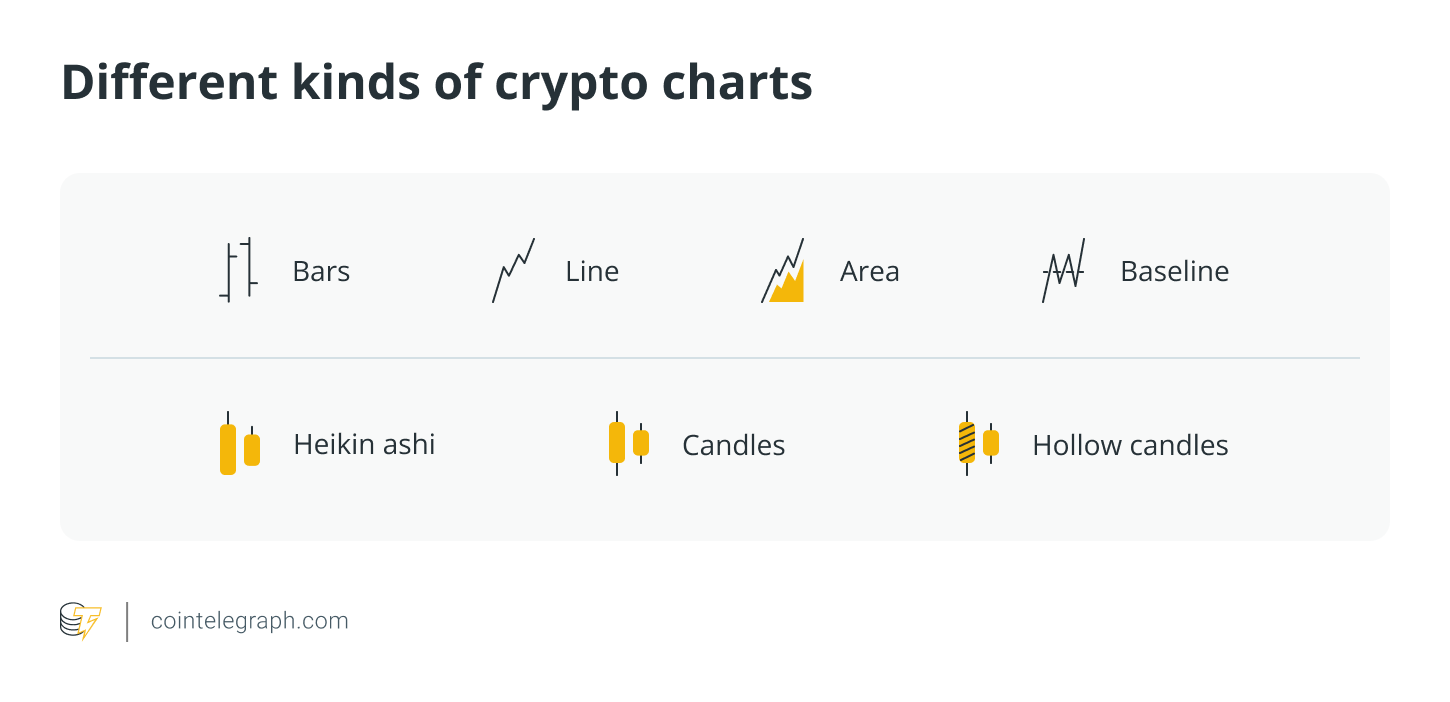Select the Bars chart icon

pyautogui.click(x=238, y=270)
